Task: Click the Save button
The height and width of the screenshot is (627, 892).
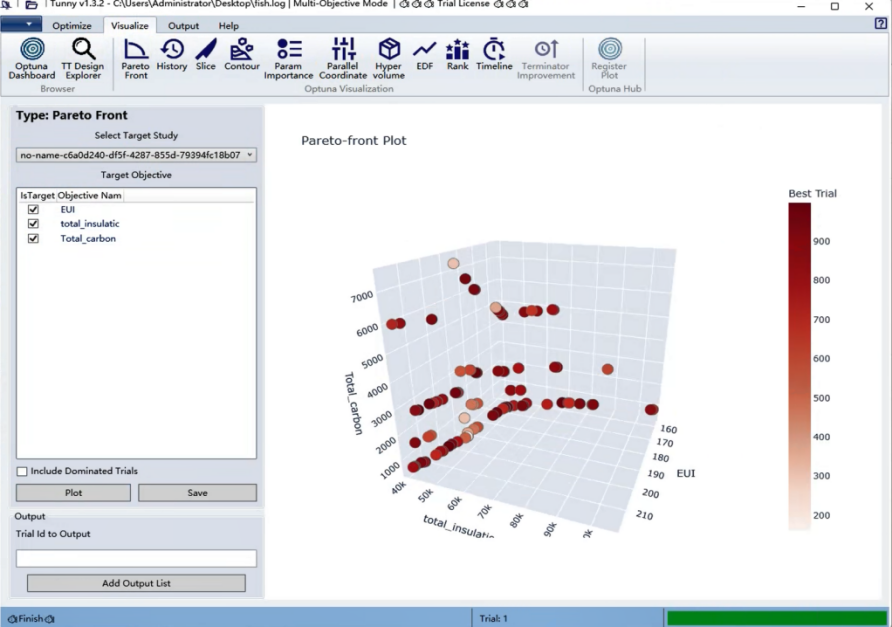Action: pyautogui.click(x=197, y=493)
